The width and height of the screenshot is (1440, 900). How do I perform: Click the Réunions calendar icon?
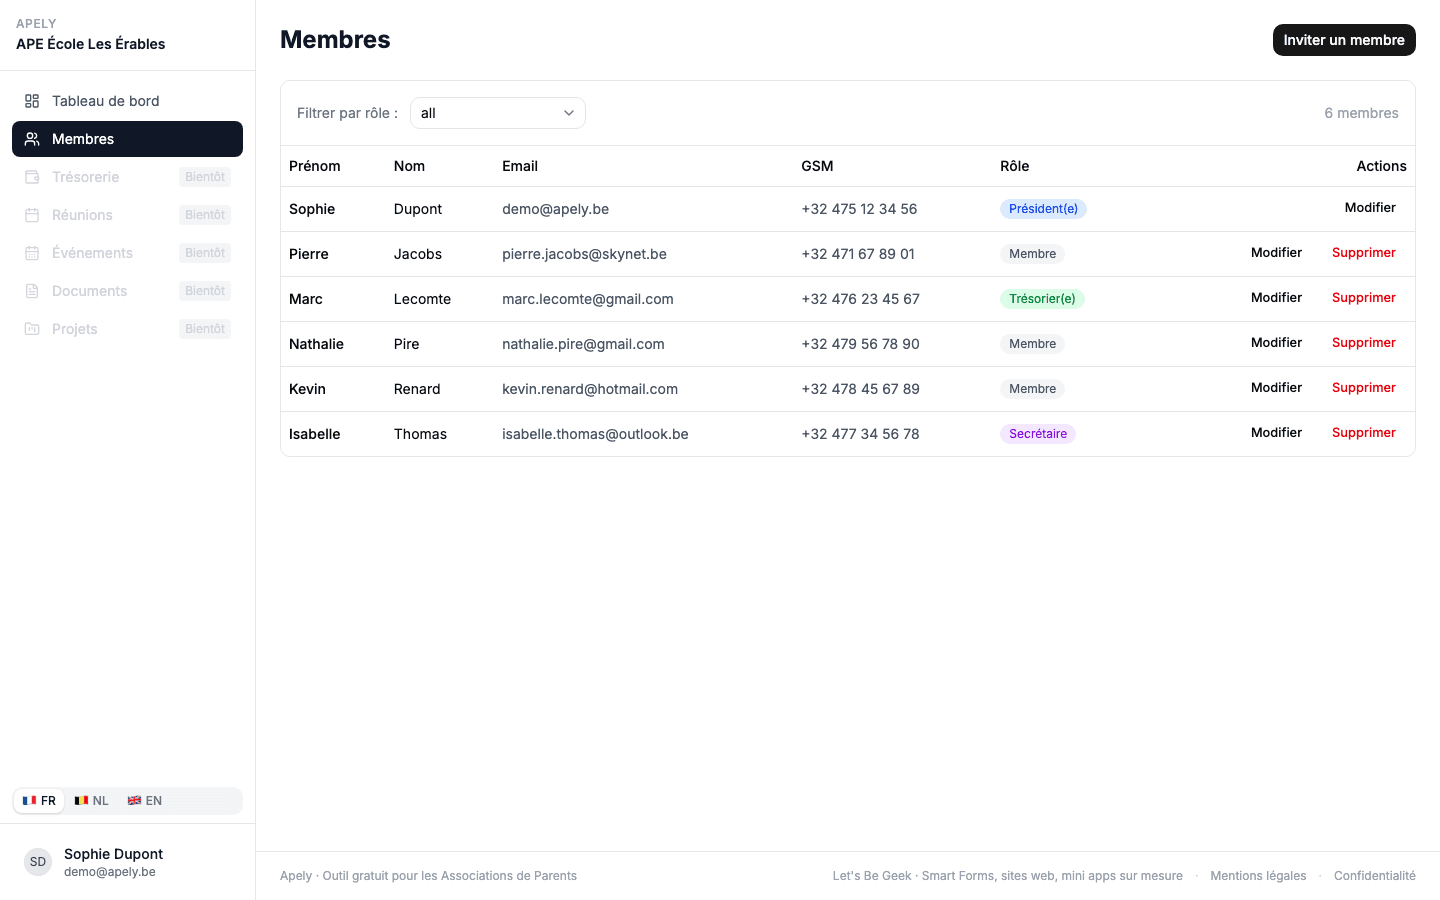click(32, 215)
